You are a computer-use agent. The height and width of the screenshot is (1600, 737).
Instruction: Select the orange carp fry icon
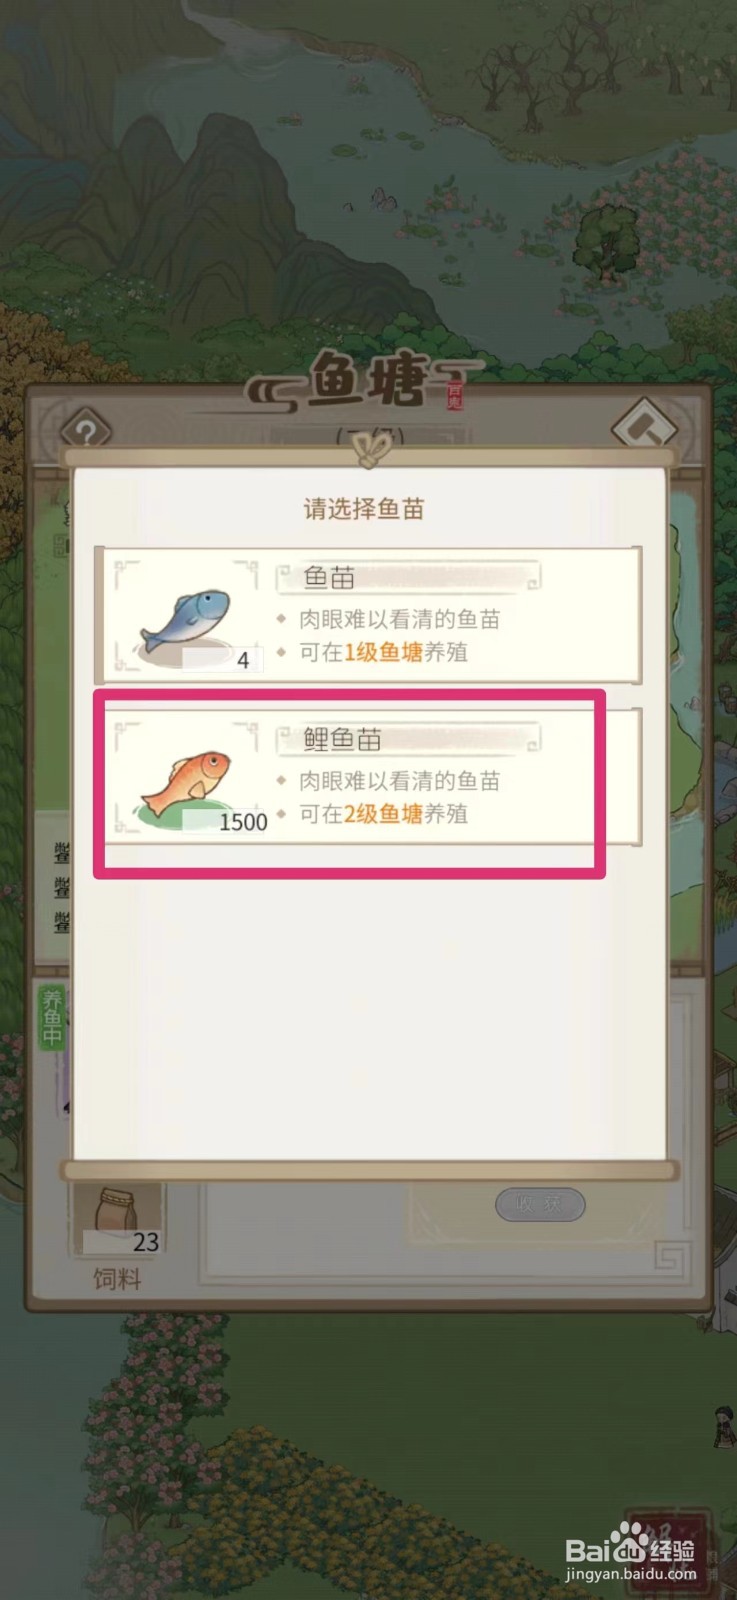tap(187, 784)
